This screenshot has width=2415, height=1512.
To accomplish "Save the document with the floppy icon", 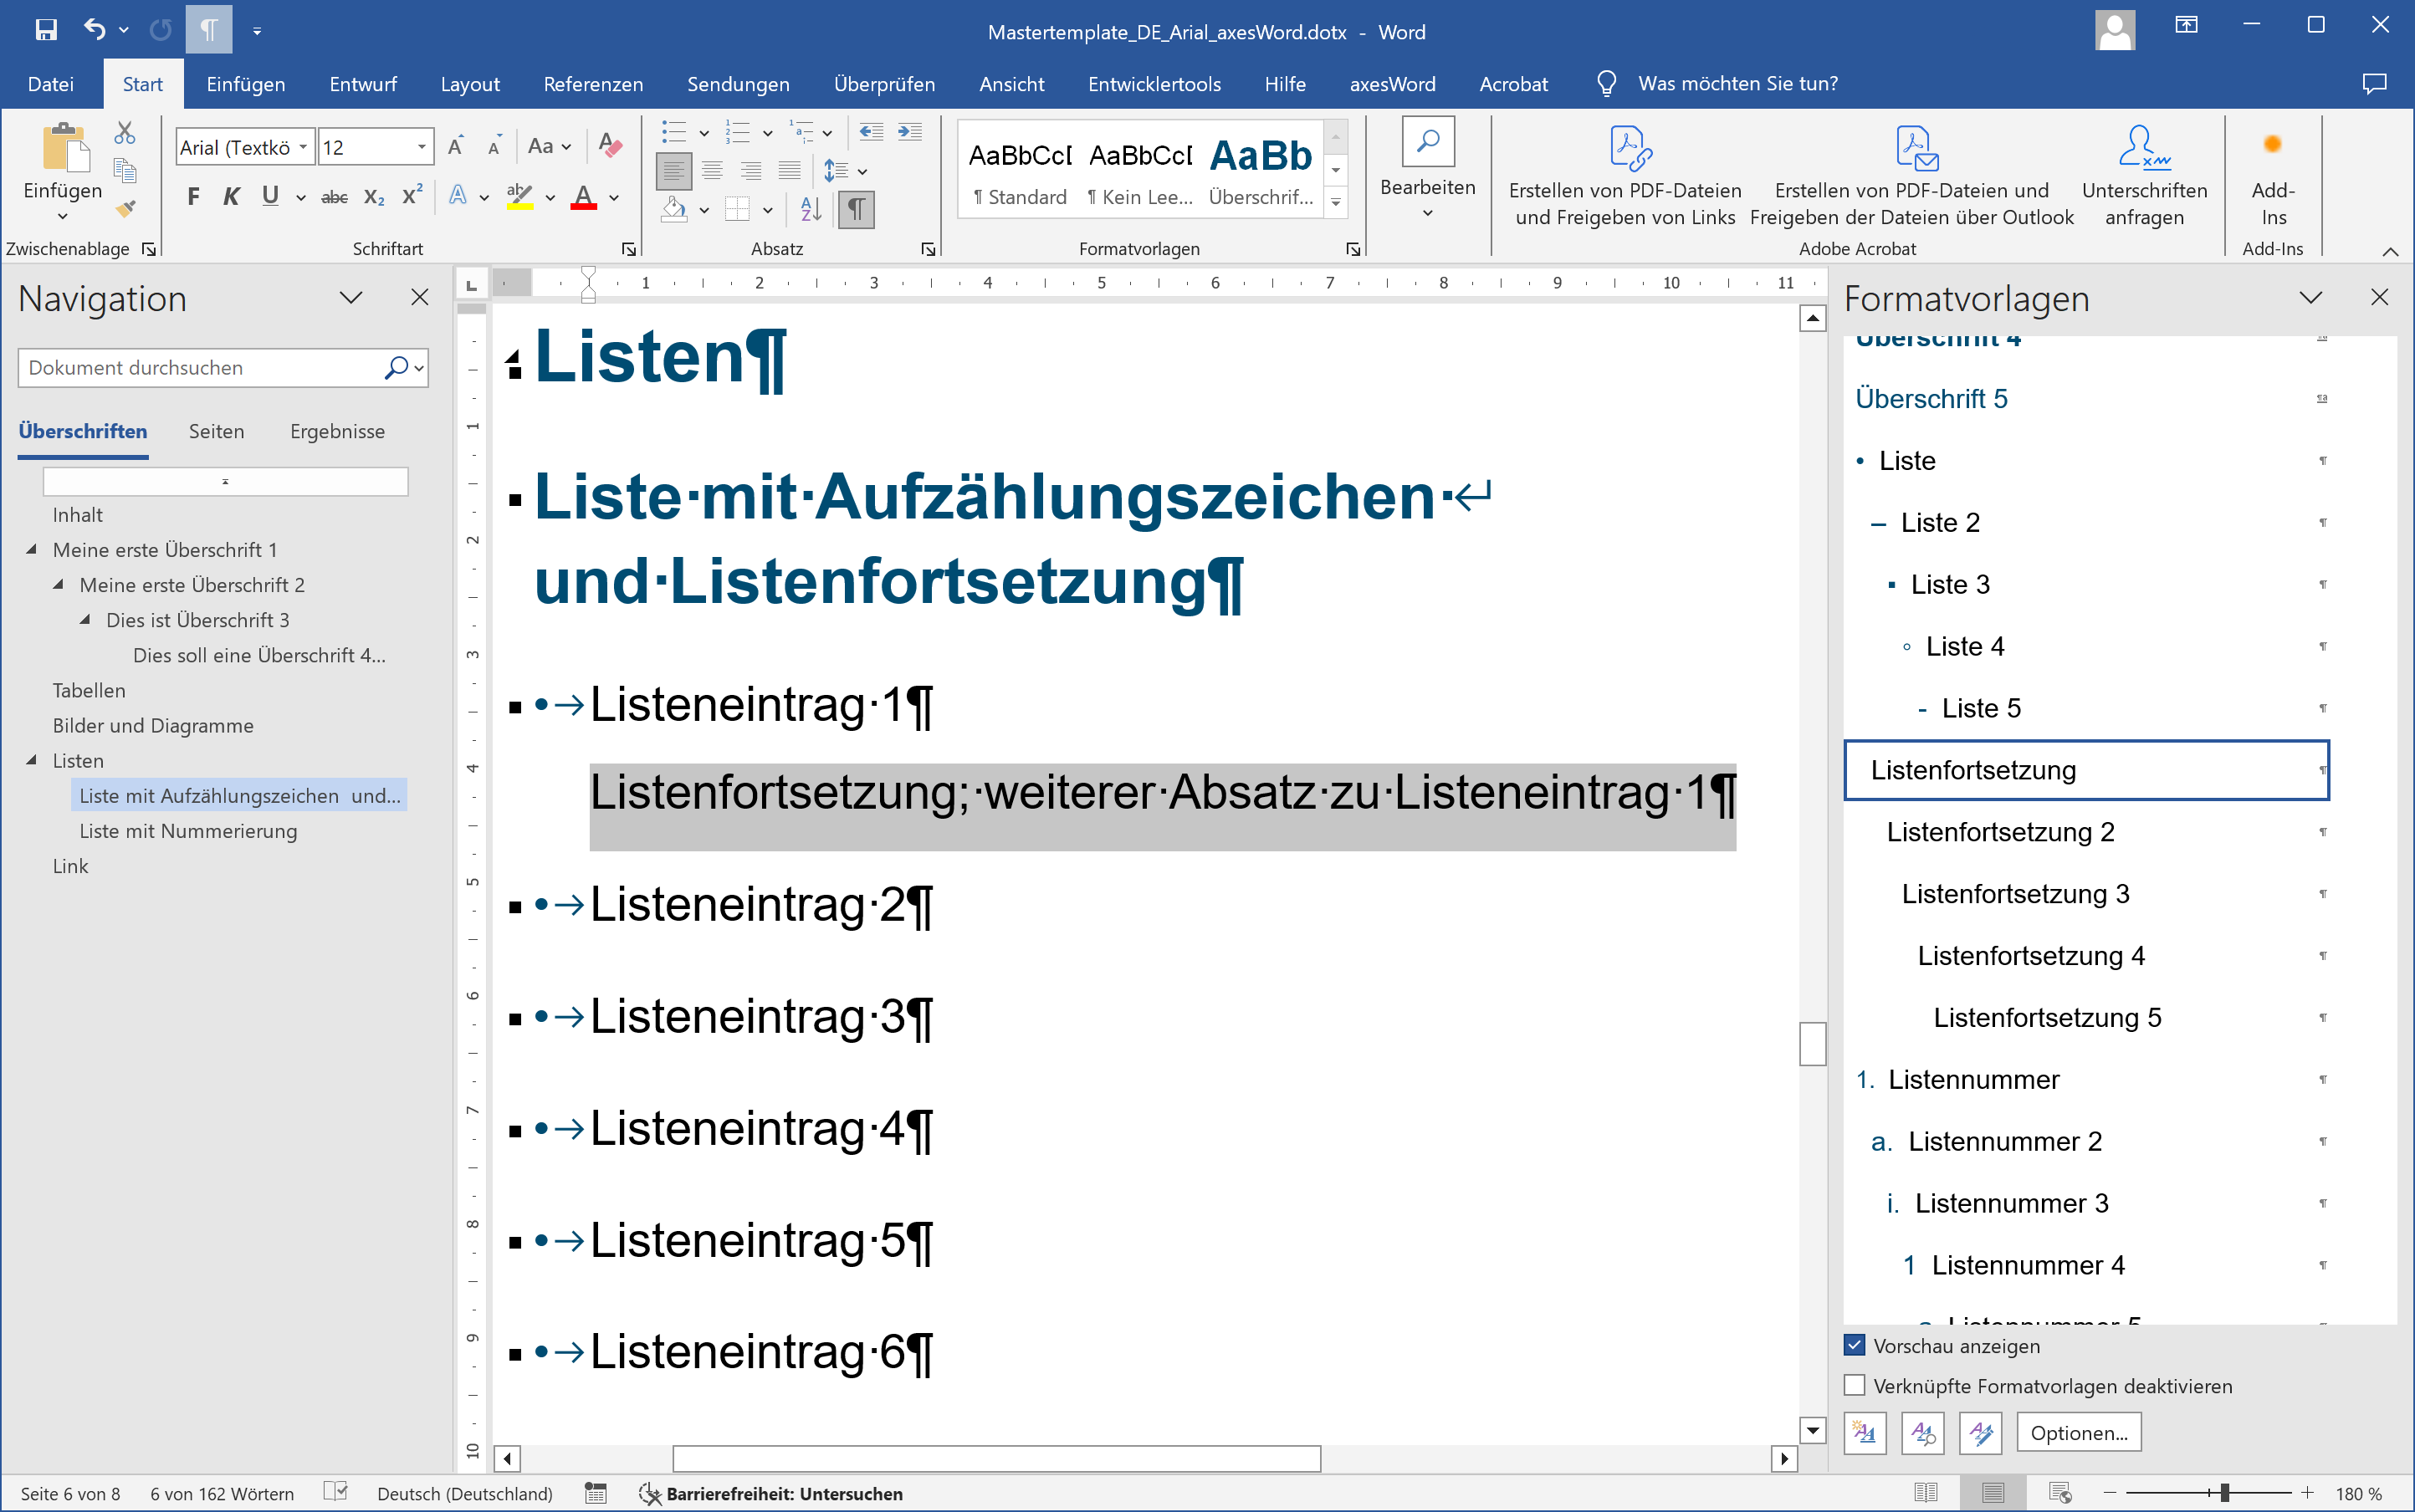I will point(46,30).
